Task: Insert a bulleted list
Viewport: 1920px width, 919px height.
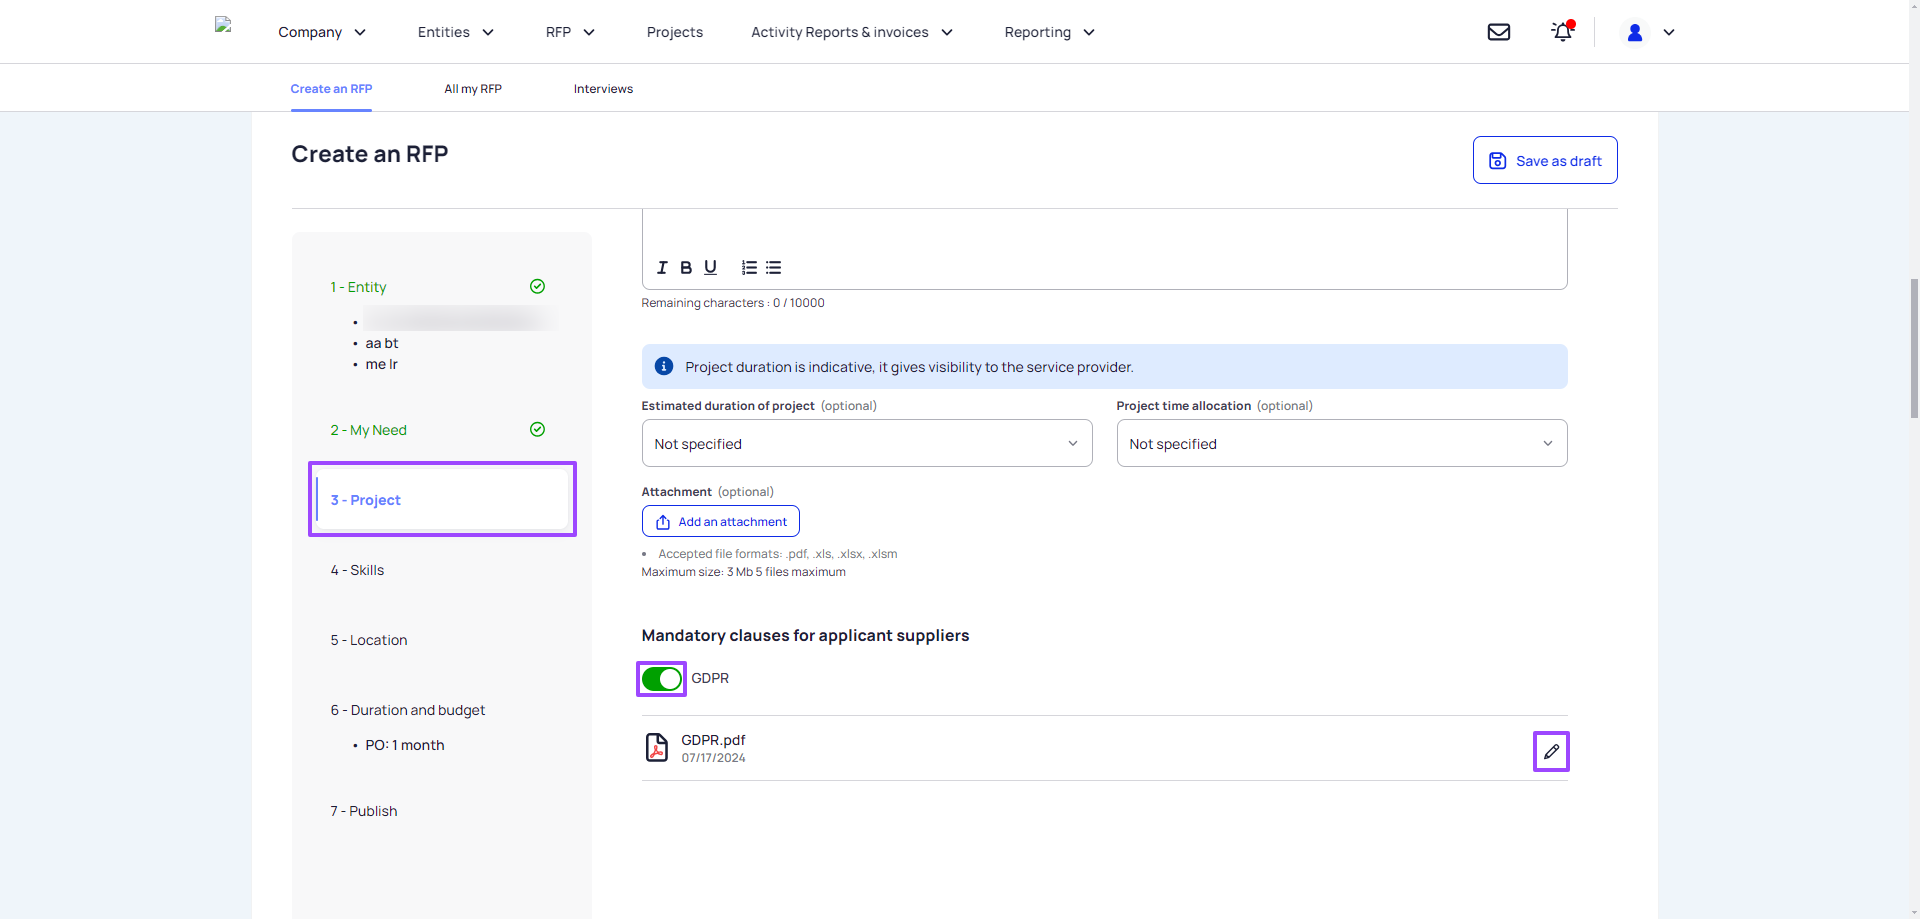Action: pyautogui.click(x=774, y=268)
